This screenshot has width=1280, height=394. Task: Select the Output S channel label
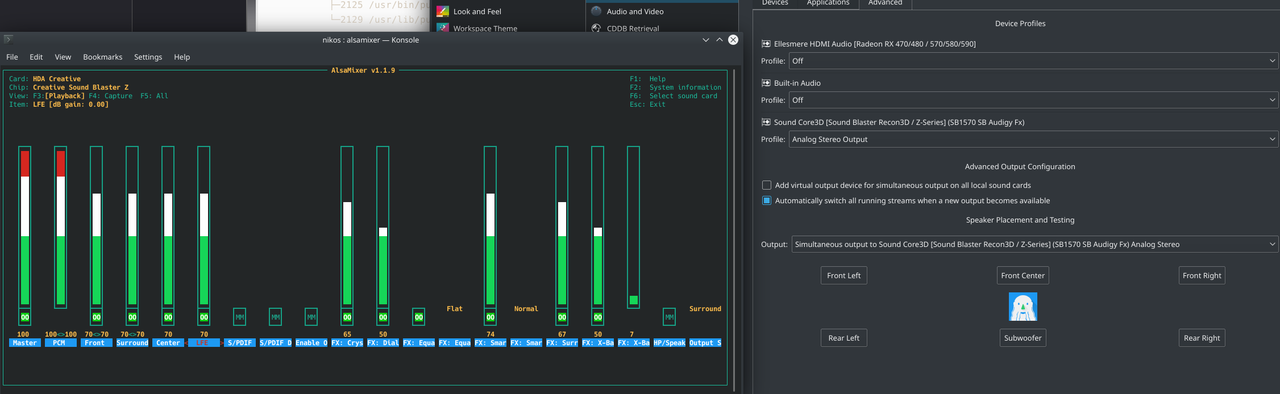click(705, 343)
